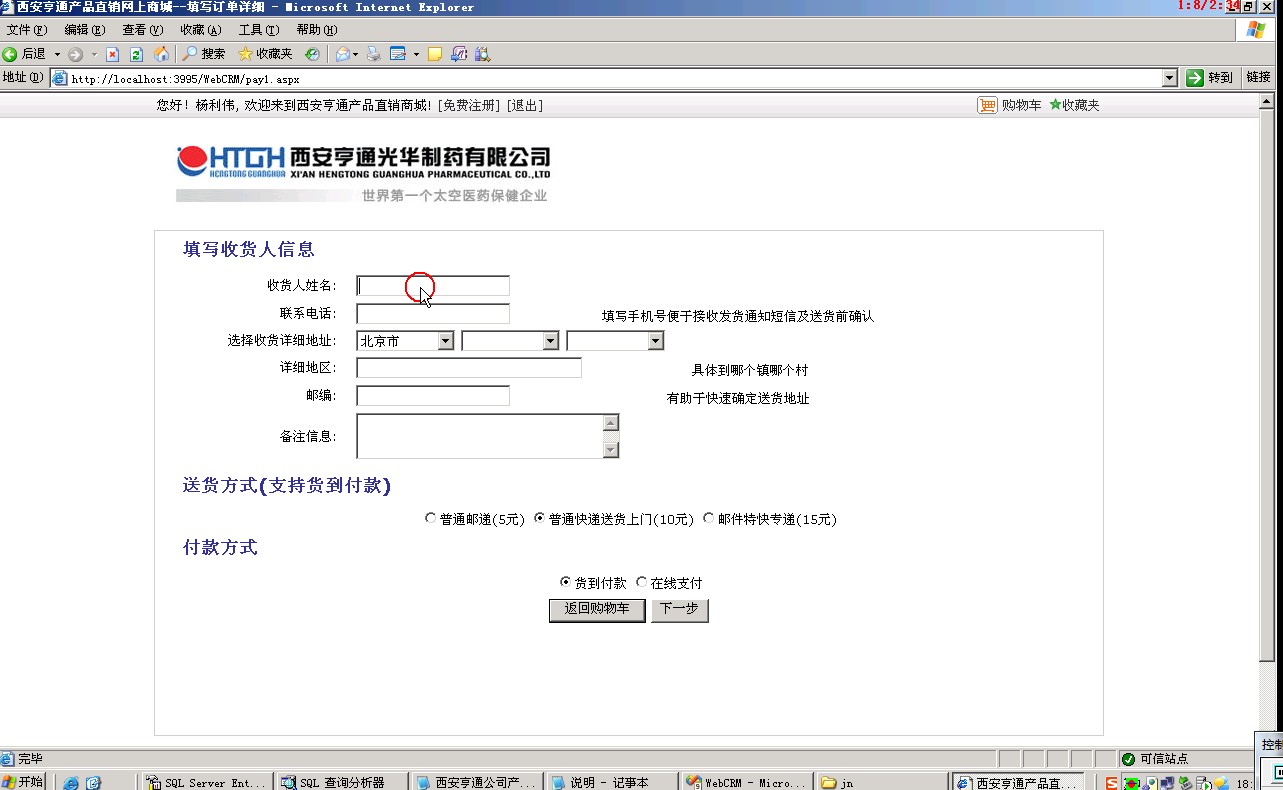
Task: Open the third district dropdown
Action: coord(615,341)
